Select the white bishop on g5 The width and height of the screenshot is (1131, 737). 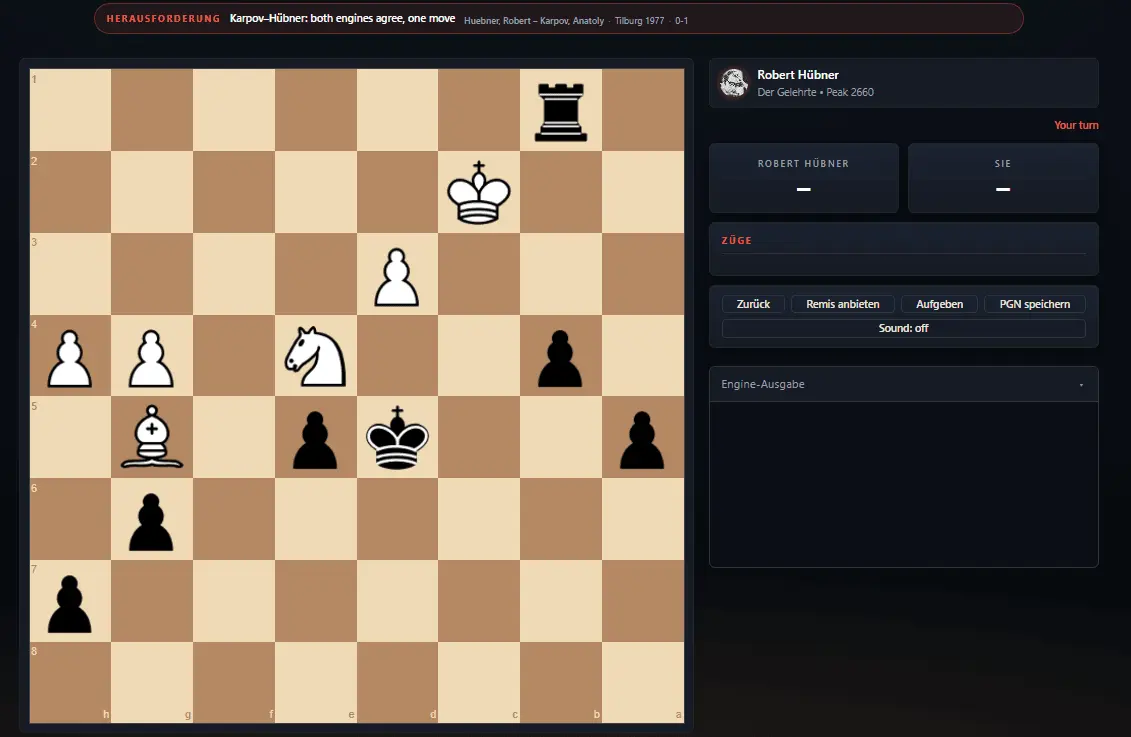tap(151, 437)
